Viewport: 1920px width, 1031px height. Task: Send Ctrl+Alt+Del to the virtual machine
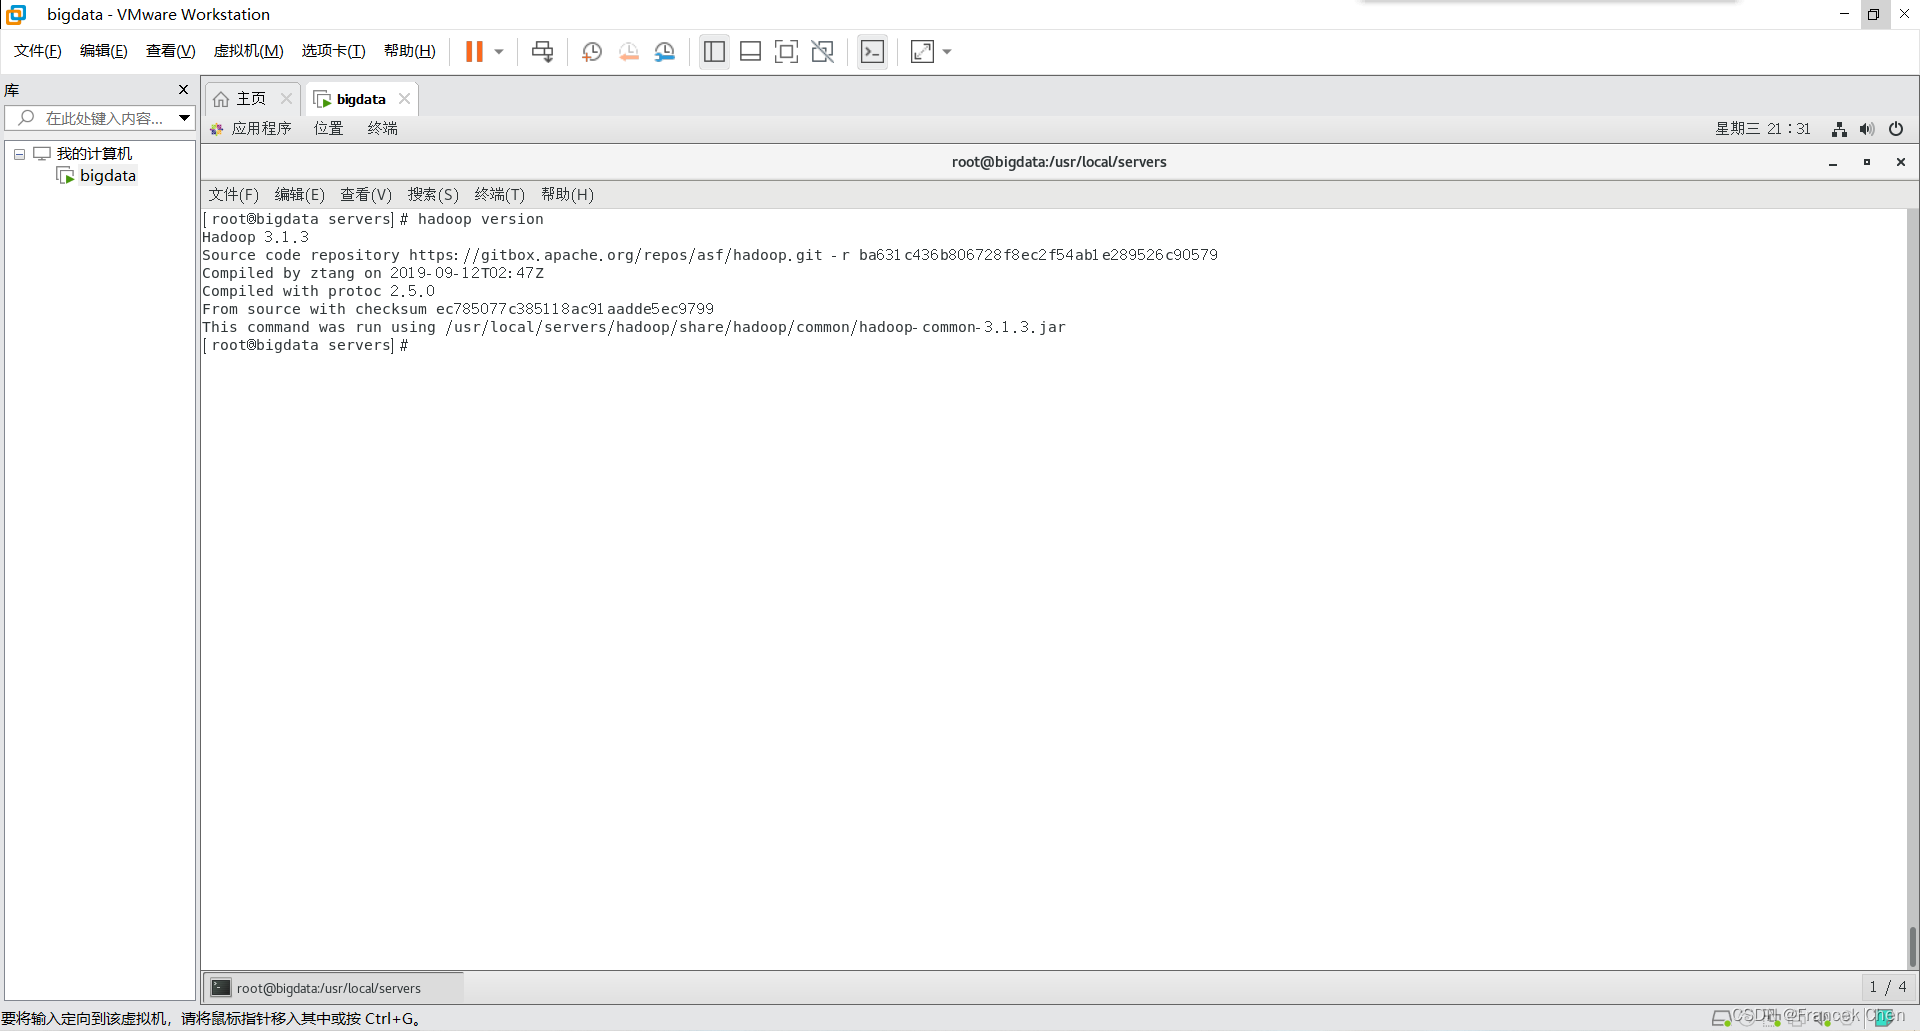pos(542,51)
